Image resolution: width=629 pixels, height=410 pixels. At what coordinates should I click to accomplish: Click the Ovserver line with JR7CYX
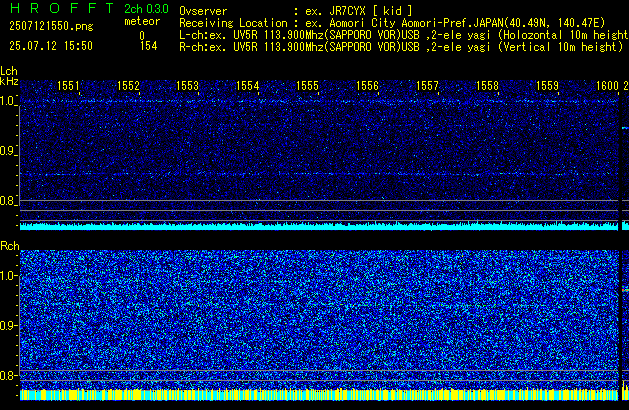[x=296, y=11]
